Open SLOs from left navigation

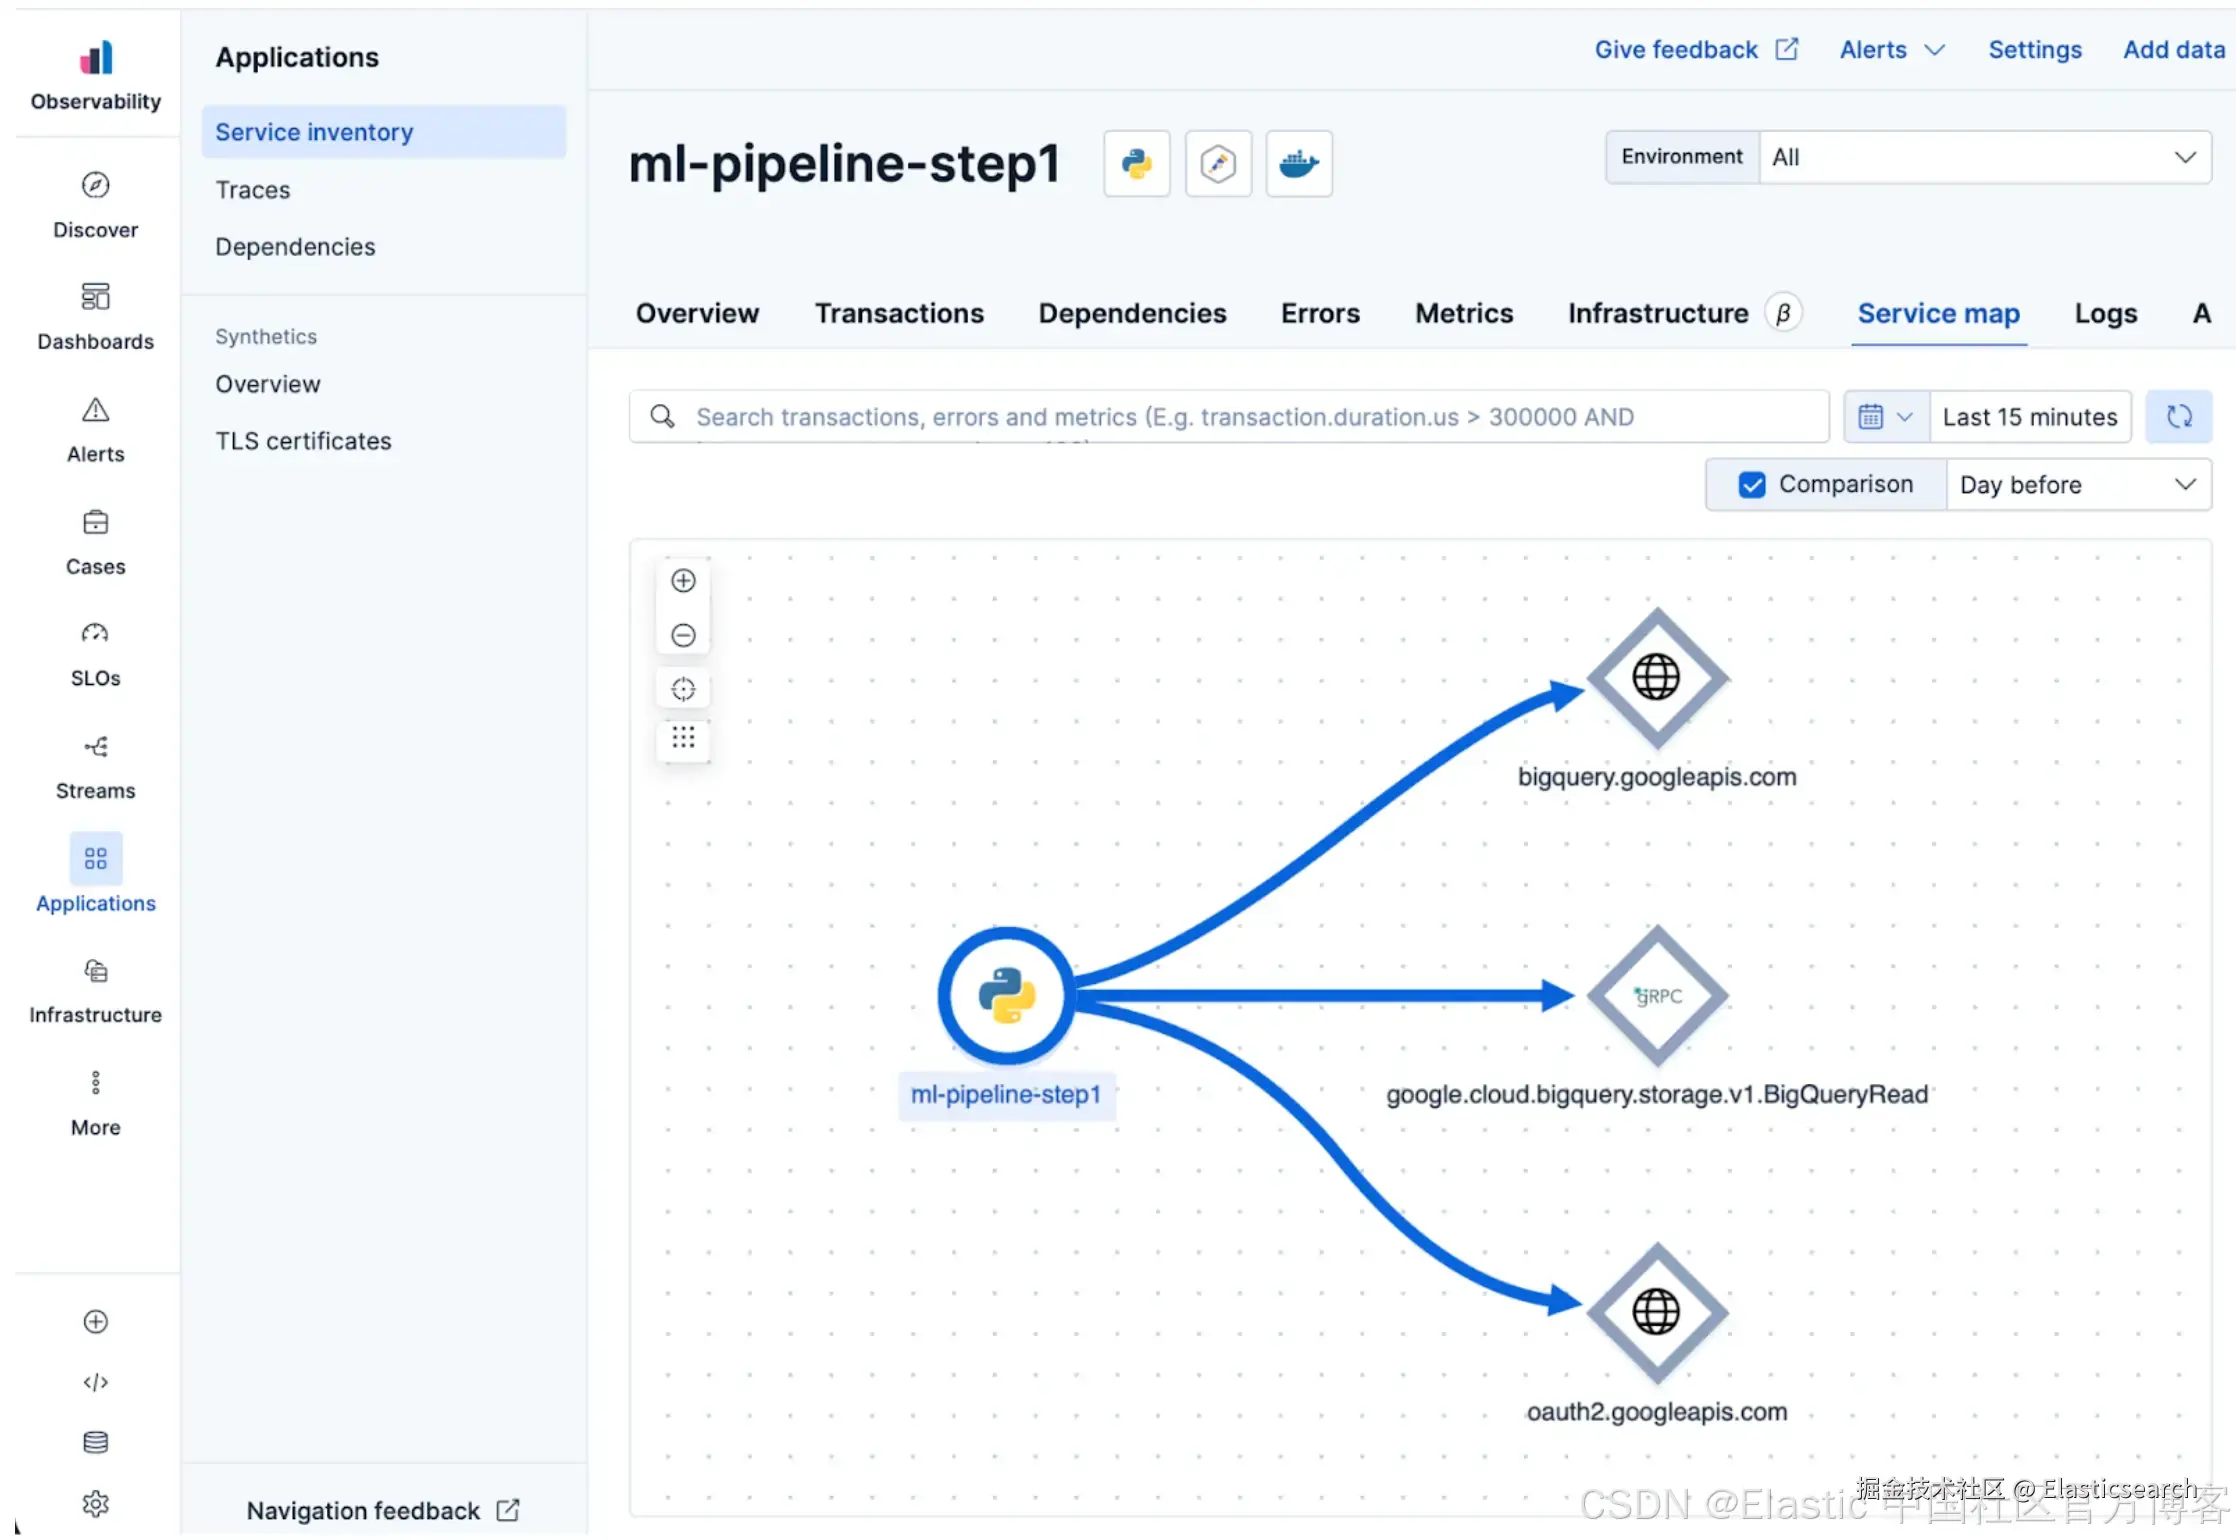click(95, 654)
